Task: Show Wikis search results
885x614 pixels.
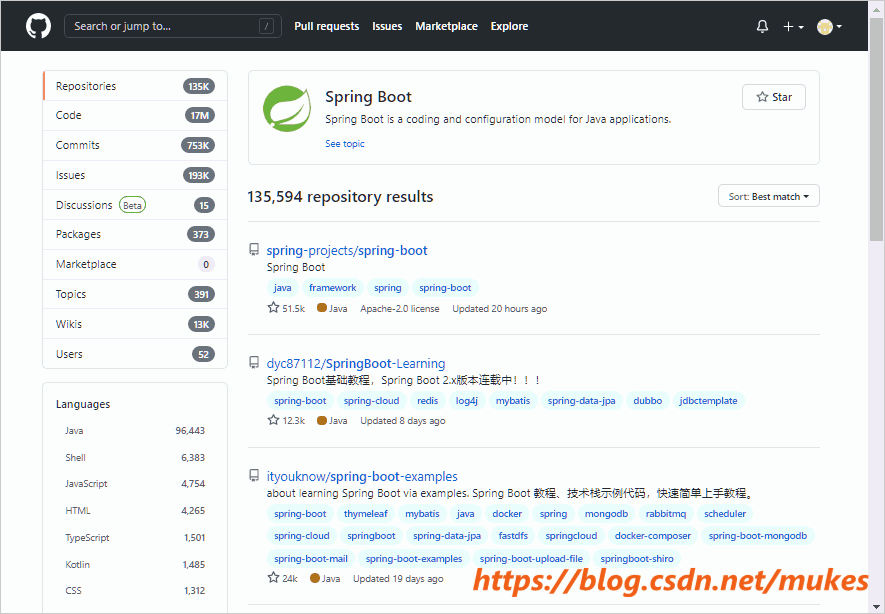Action: (135, 324)
